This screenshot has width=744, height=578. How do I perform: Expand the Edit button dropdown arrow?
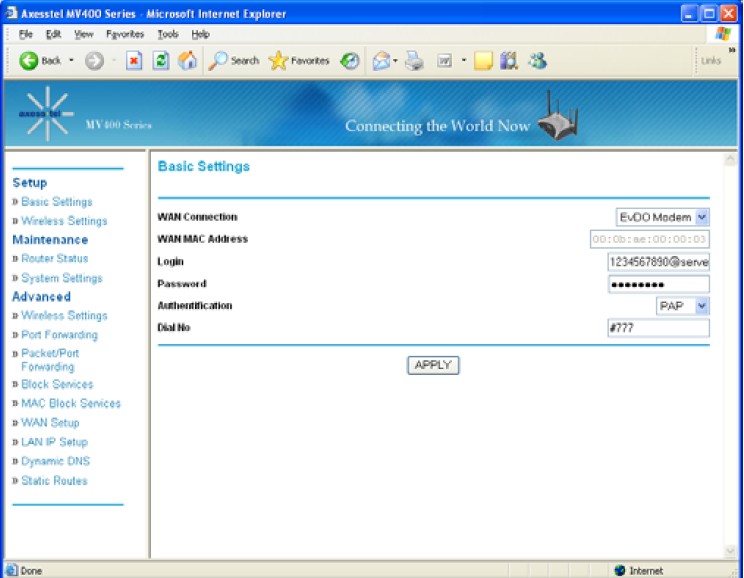click(464, 60)
